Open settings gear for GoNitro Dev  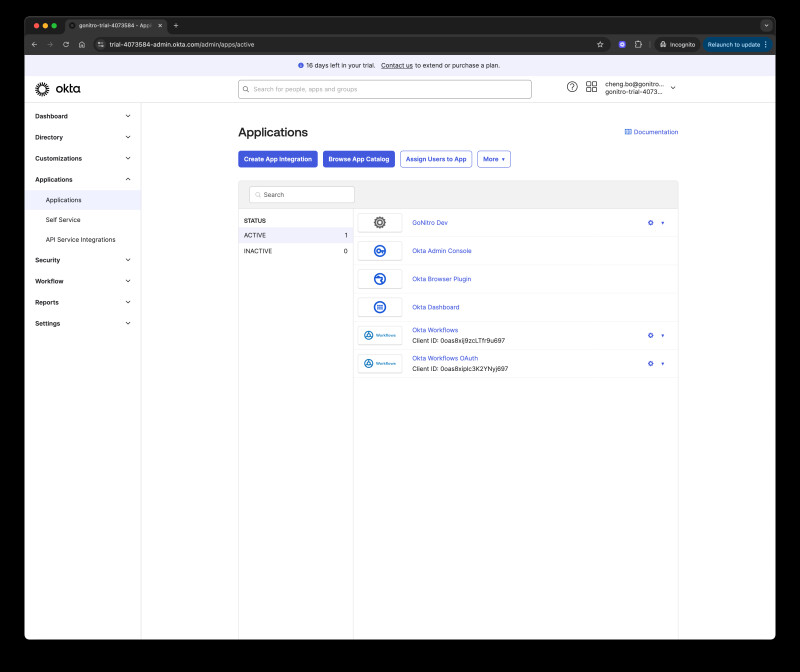pyautogui.click(x=651, y=222)
